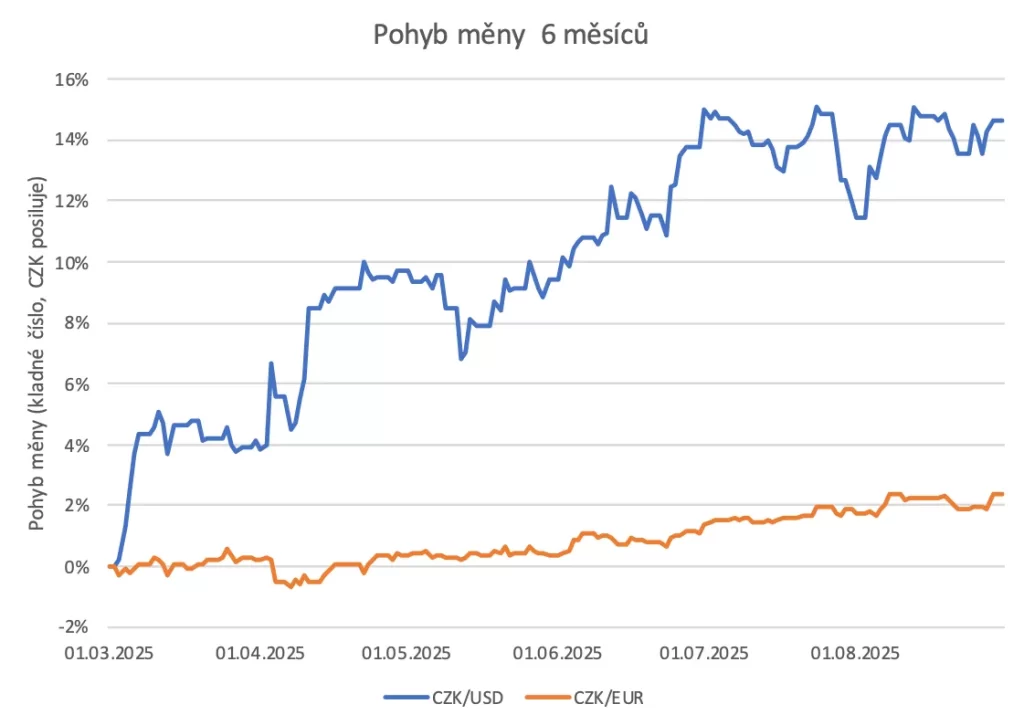Select the 10% value axis label
This screenshot has height=725, width=1024.
pos(76,262)
